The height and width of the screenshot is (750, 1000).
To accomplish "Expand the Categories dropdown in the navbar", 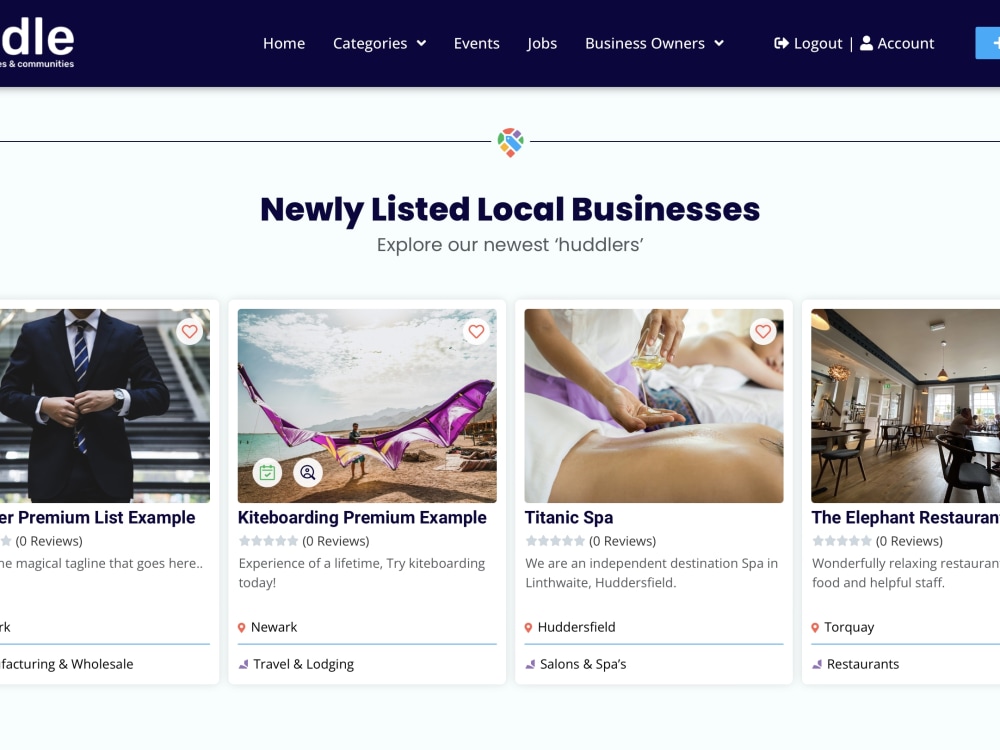I will click(x=378, y=43).
